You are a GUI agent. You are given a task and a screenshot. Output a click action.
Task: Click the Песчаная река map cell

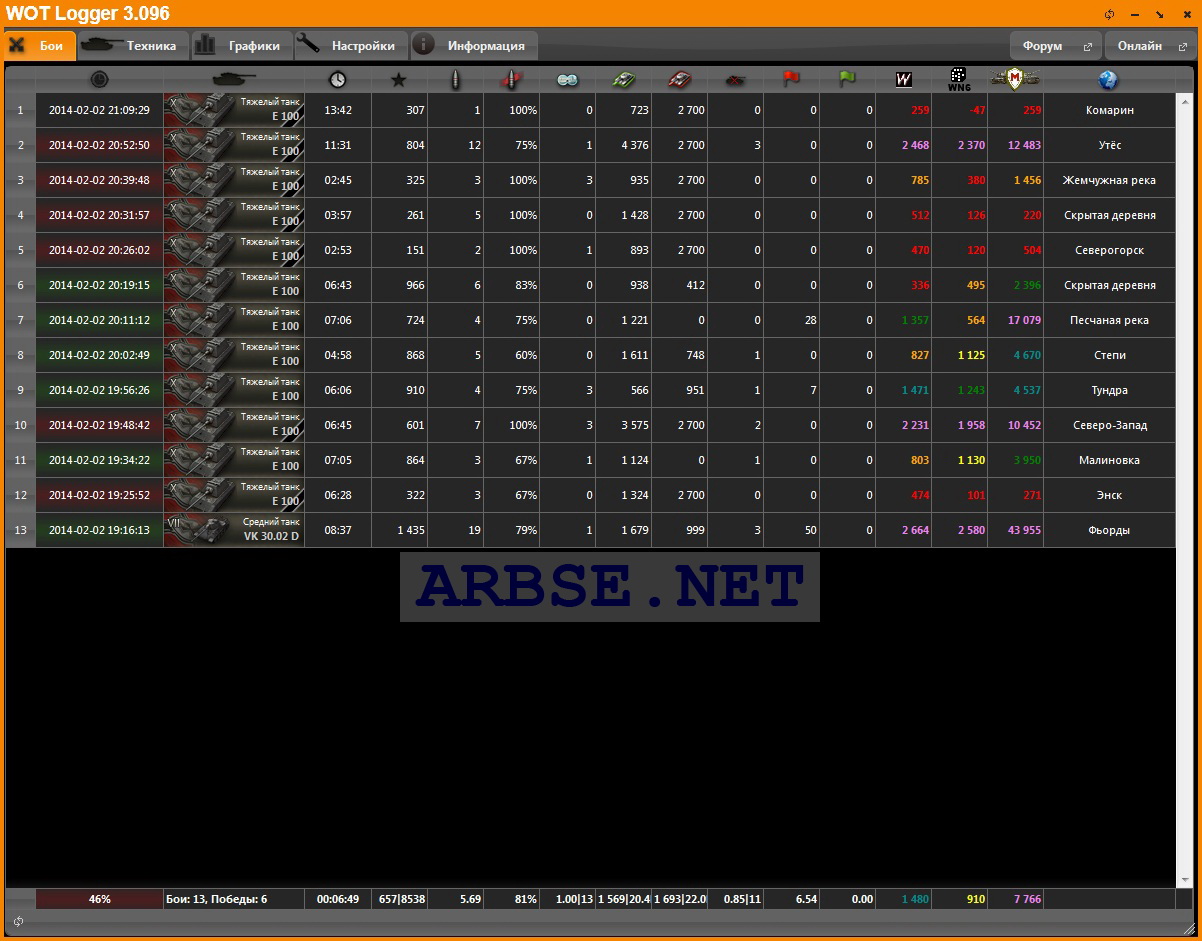1109,320
